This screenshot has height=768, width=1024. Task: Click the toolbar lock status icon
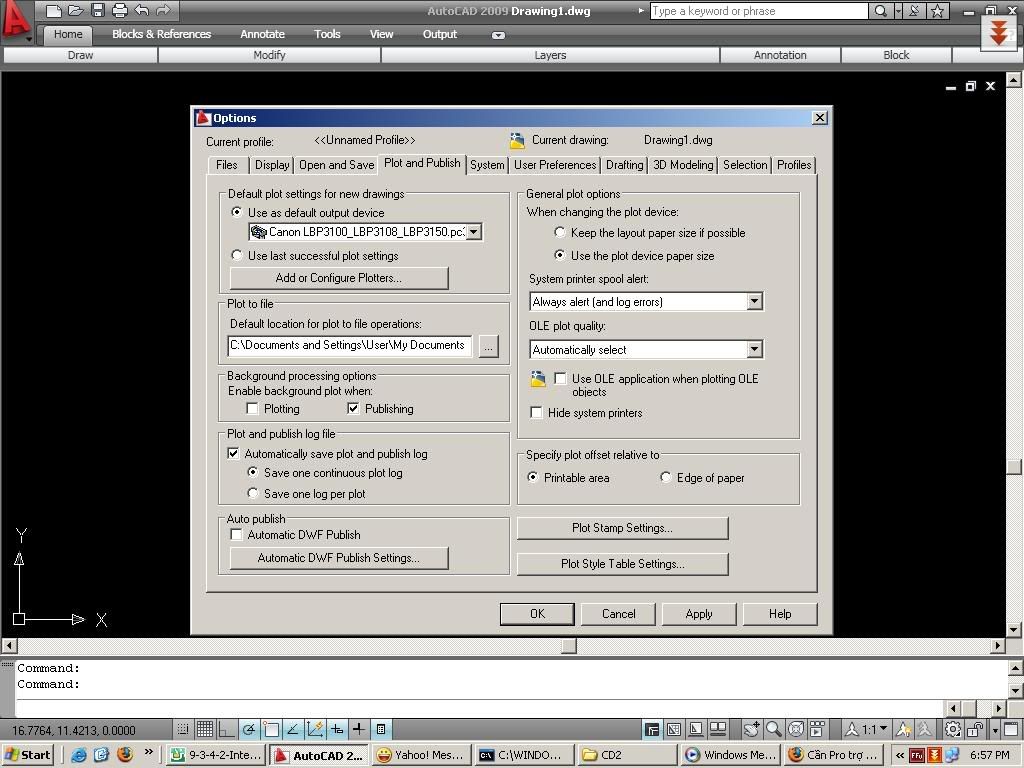975,729
